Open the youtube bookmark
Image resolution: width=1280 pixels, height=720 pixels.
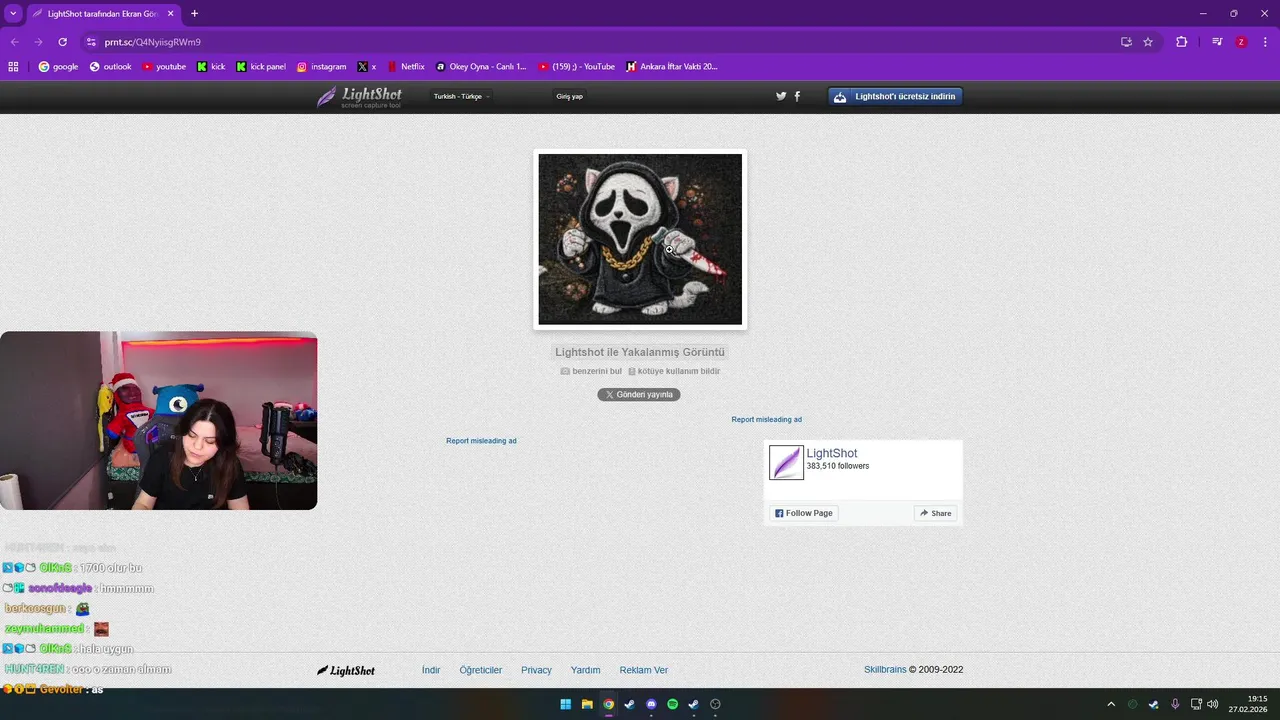click(164, 67)
